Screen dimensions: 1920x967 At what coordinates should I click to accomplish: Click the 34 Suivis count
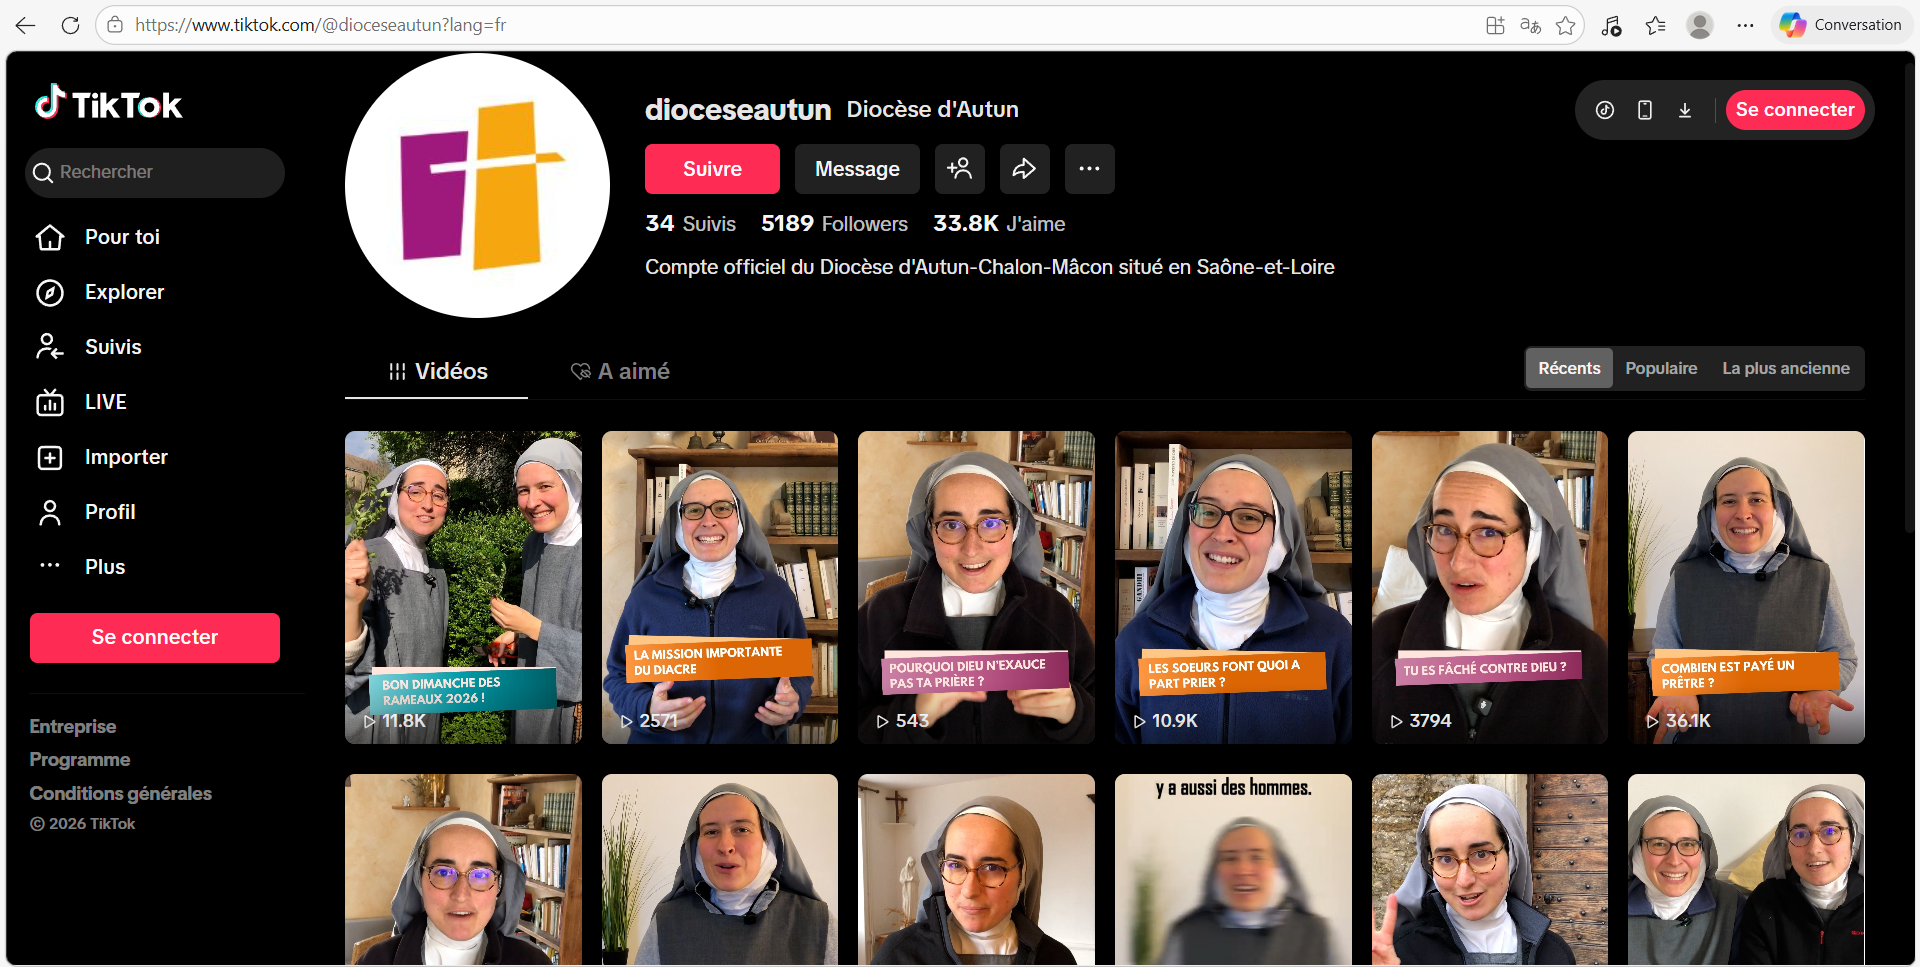pos(690,224)
